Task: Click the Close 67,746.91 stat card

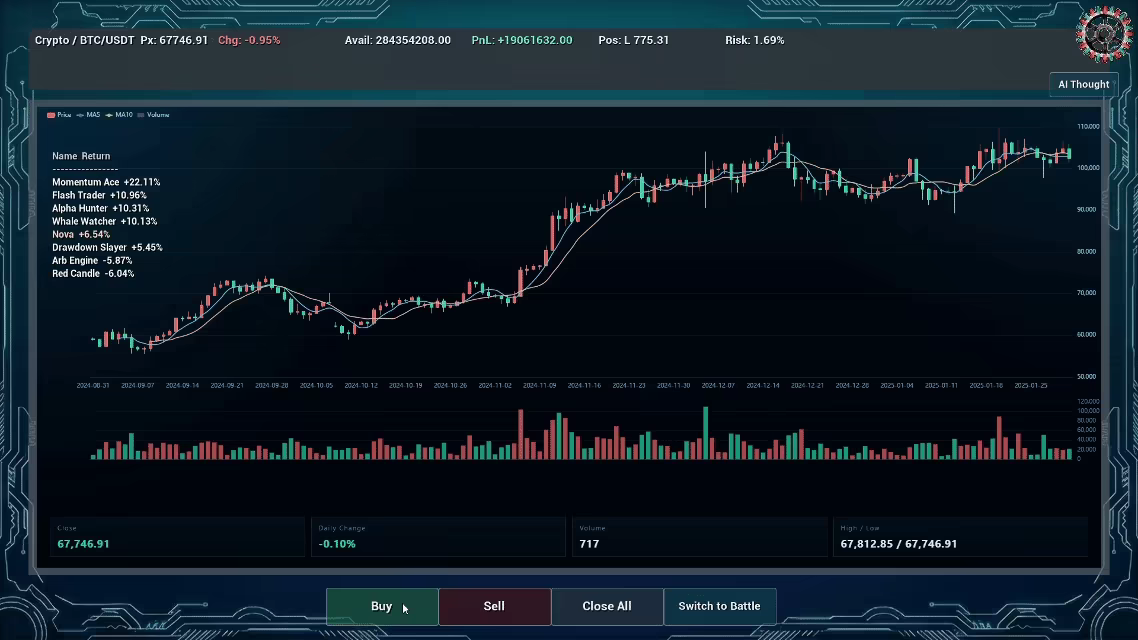Action: pyautogui.click(x=177, y=537)
